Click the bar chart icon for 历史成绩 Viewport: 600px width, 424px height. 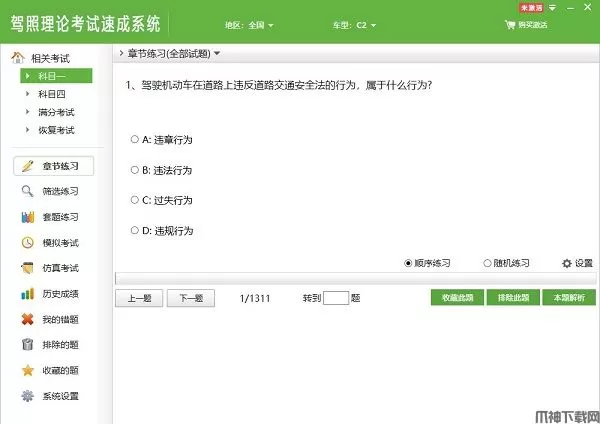28,294
